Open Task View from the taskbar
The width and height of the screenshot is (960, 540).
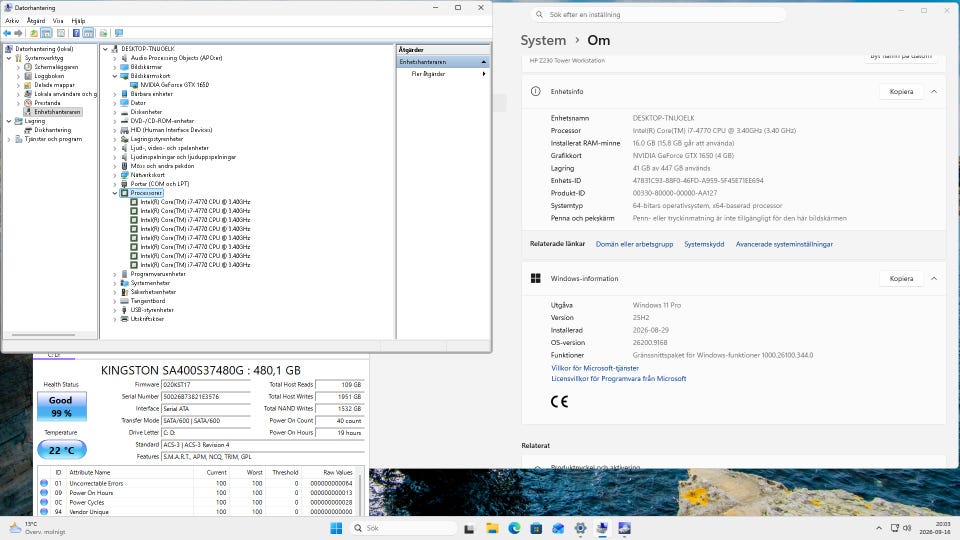click(x=469, y=528)
